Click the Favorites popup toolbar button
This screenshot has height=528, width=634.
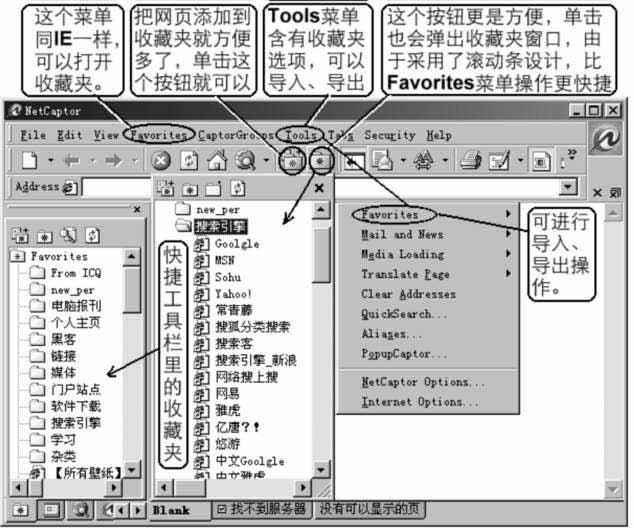point(320,161)
